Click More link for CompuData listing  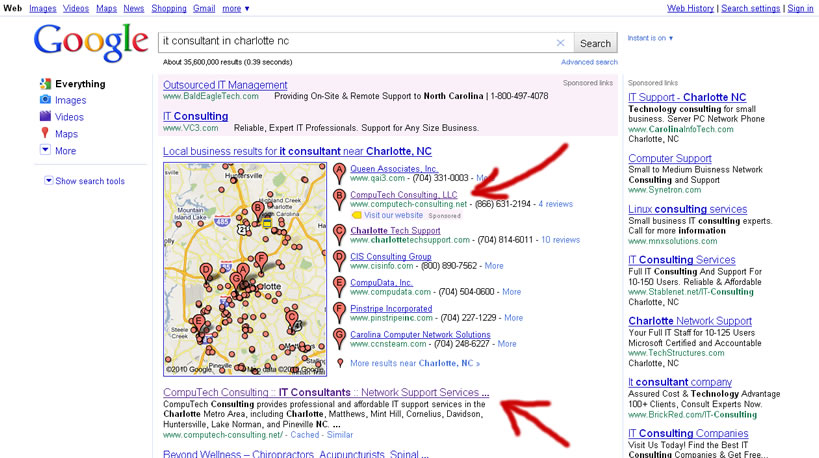pyautogui.click(x=511, y=291)
